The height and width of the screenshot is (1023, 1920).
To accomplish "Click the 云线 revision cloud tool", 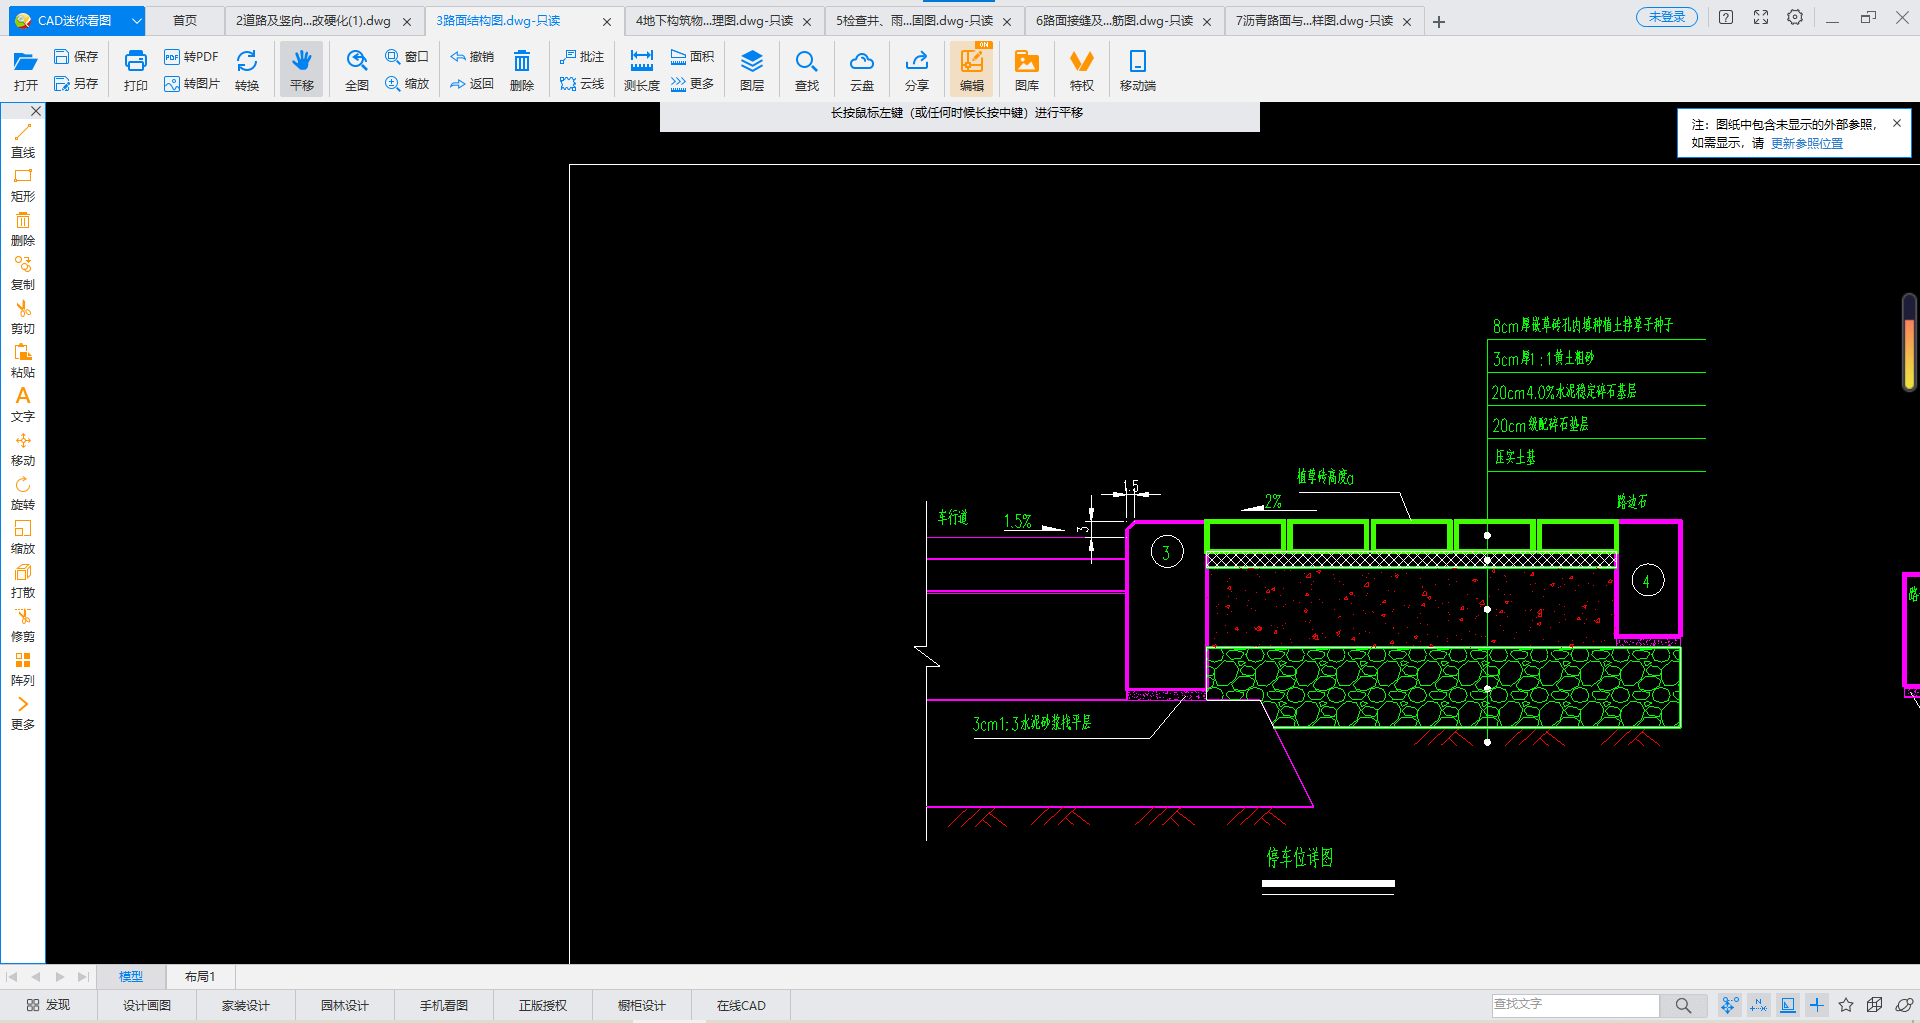I will click(x=582, y=84).
